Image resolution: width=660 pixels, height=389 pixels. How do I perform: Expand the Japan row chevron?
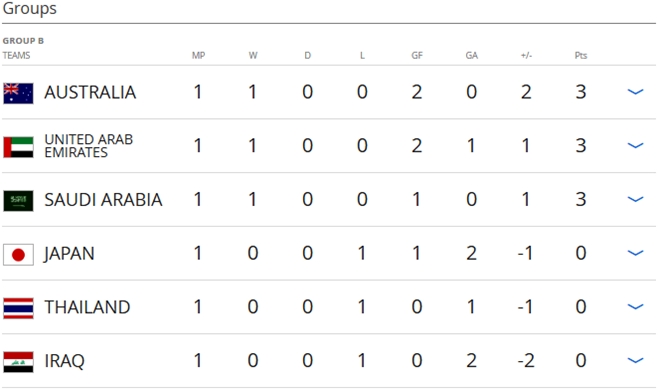click(635, 253)
